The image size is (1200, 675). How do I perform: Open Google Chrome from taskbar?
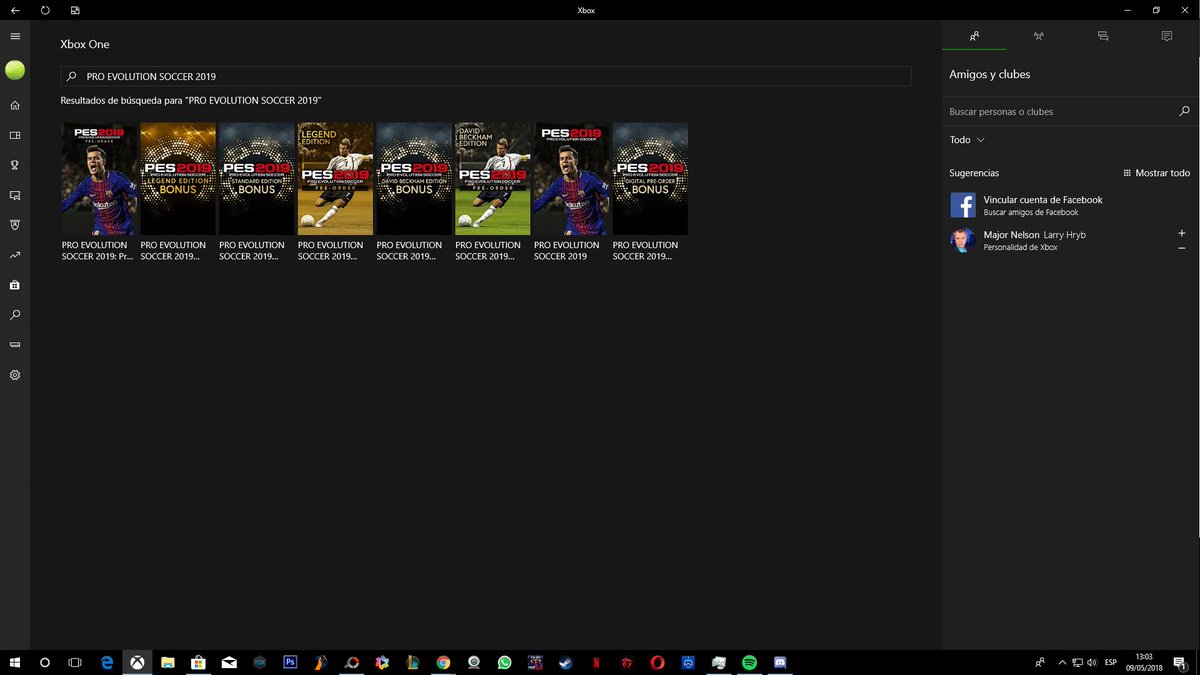tap(443, 662)
